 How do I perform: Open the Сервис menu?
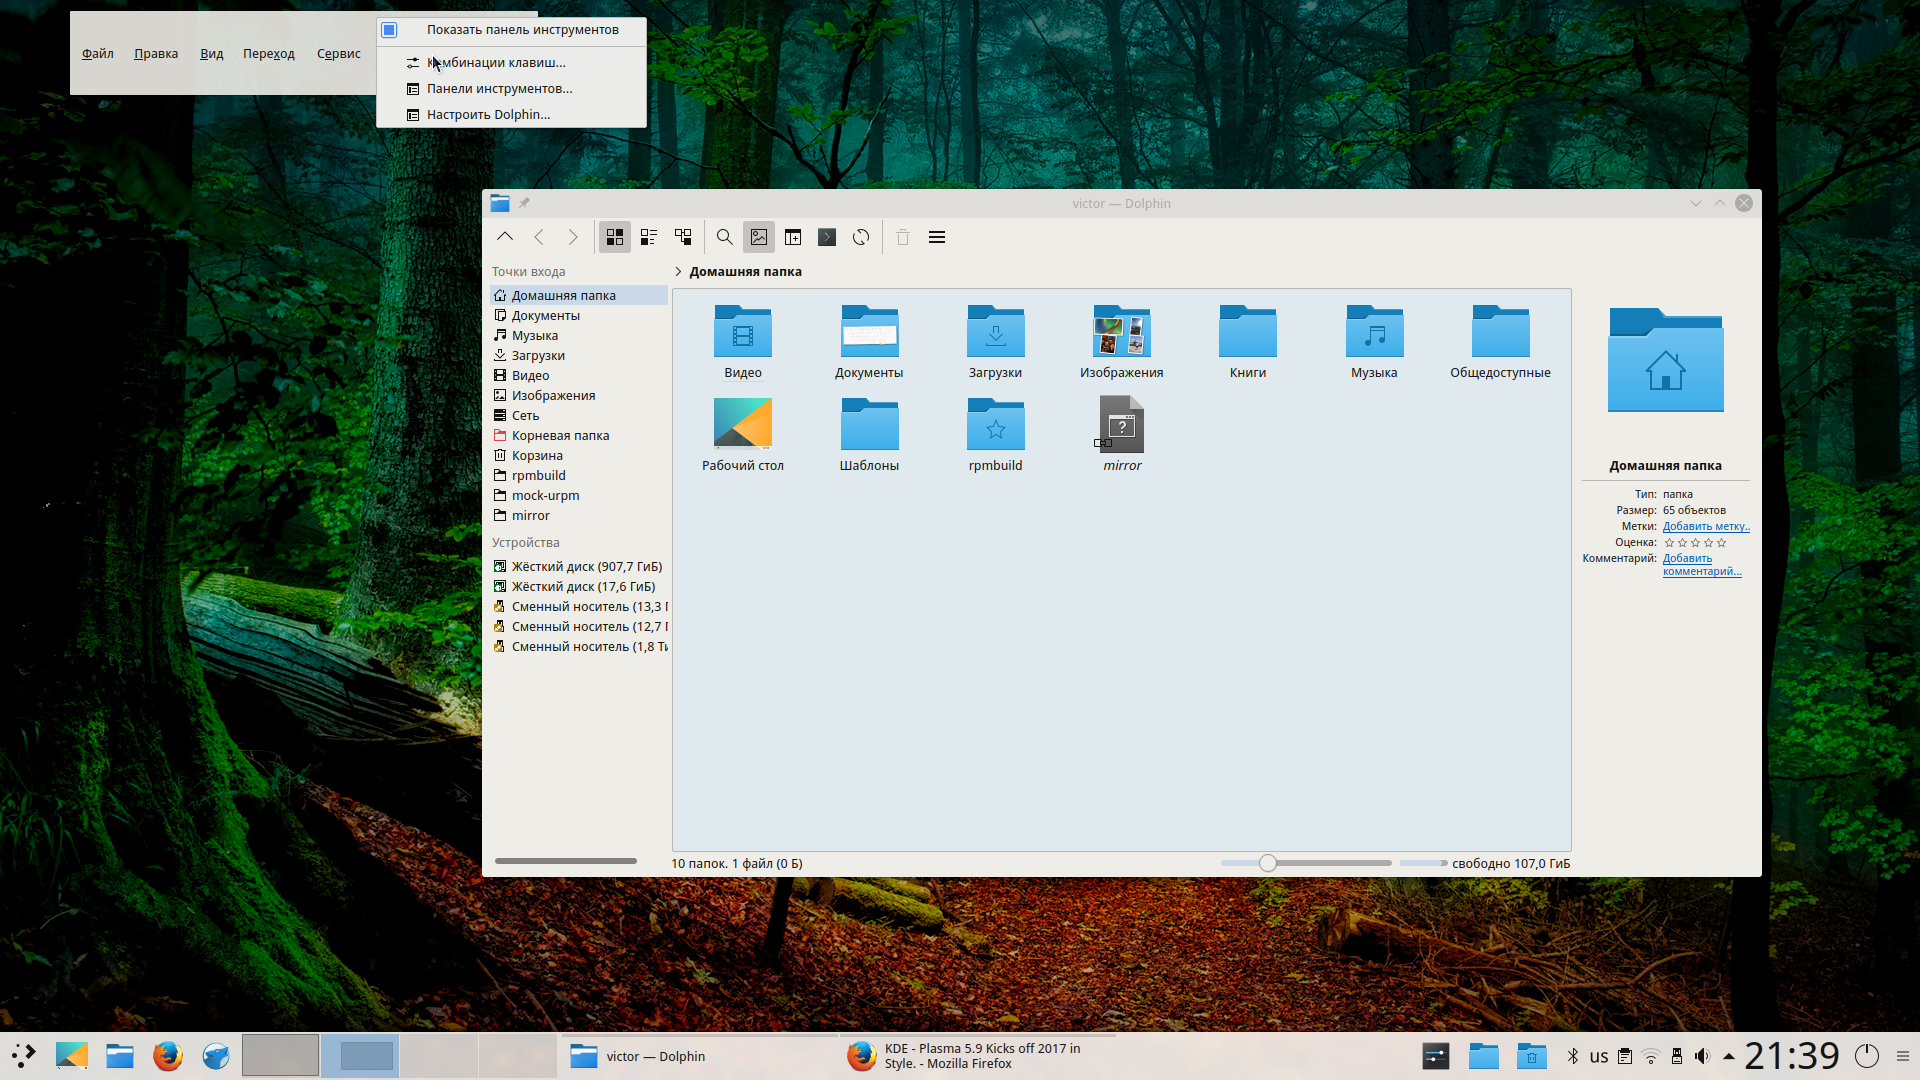point(338,54)
